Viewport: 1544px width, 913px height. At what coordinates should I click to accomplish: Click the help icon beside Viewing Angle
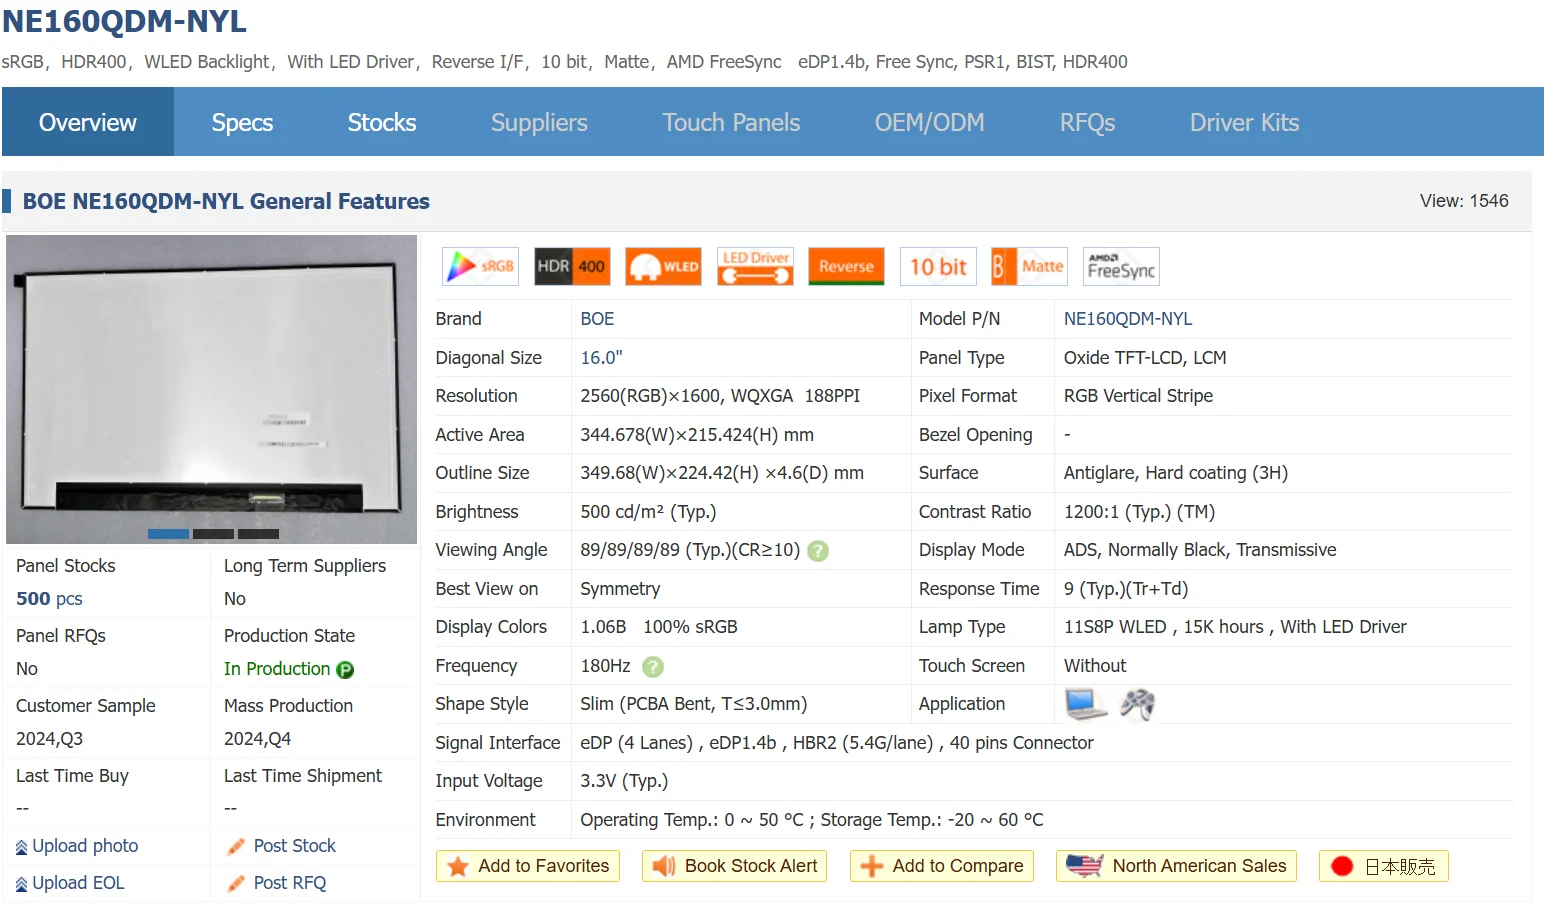click(x=818, y=551)
